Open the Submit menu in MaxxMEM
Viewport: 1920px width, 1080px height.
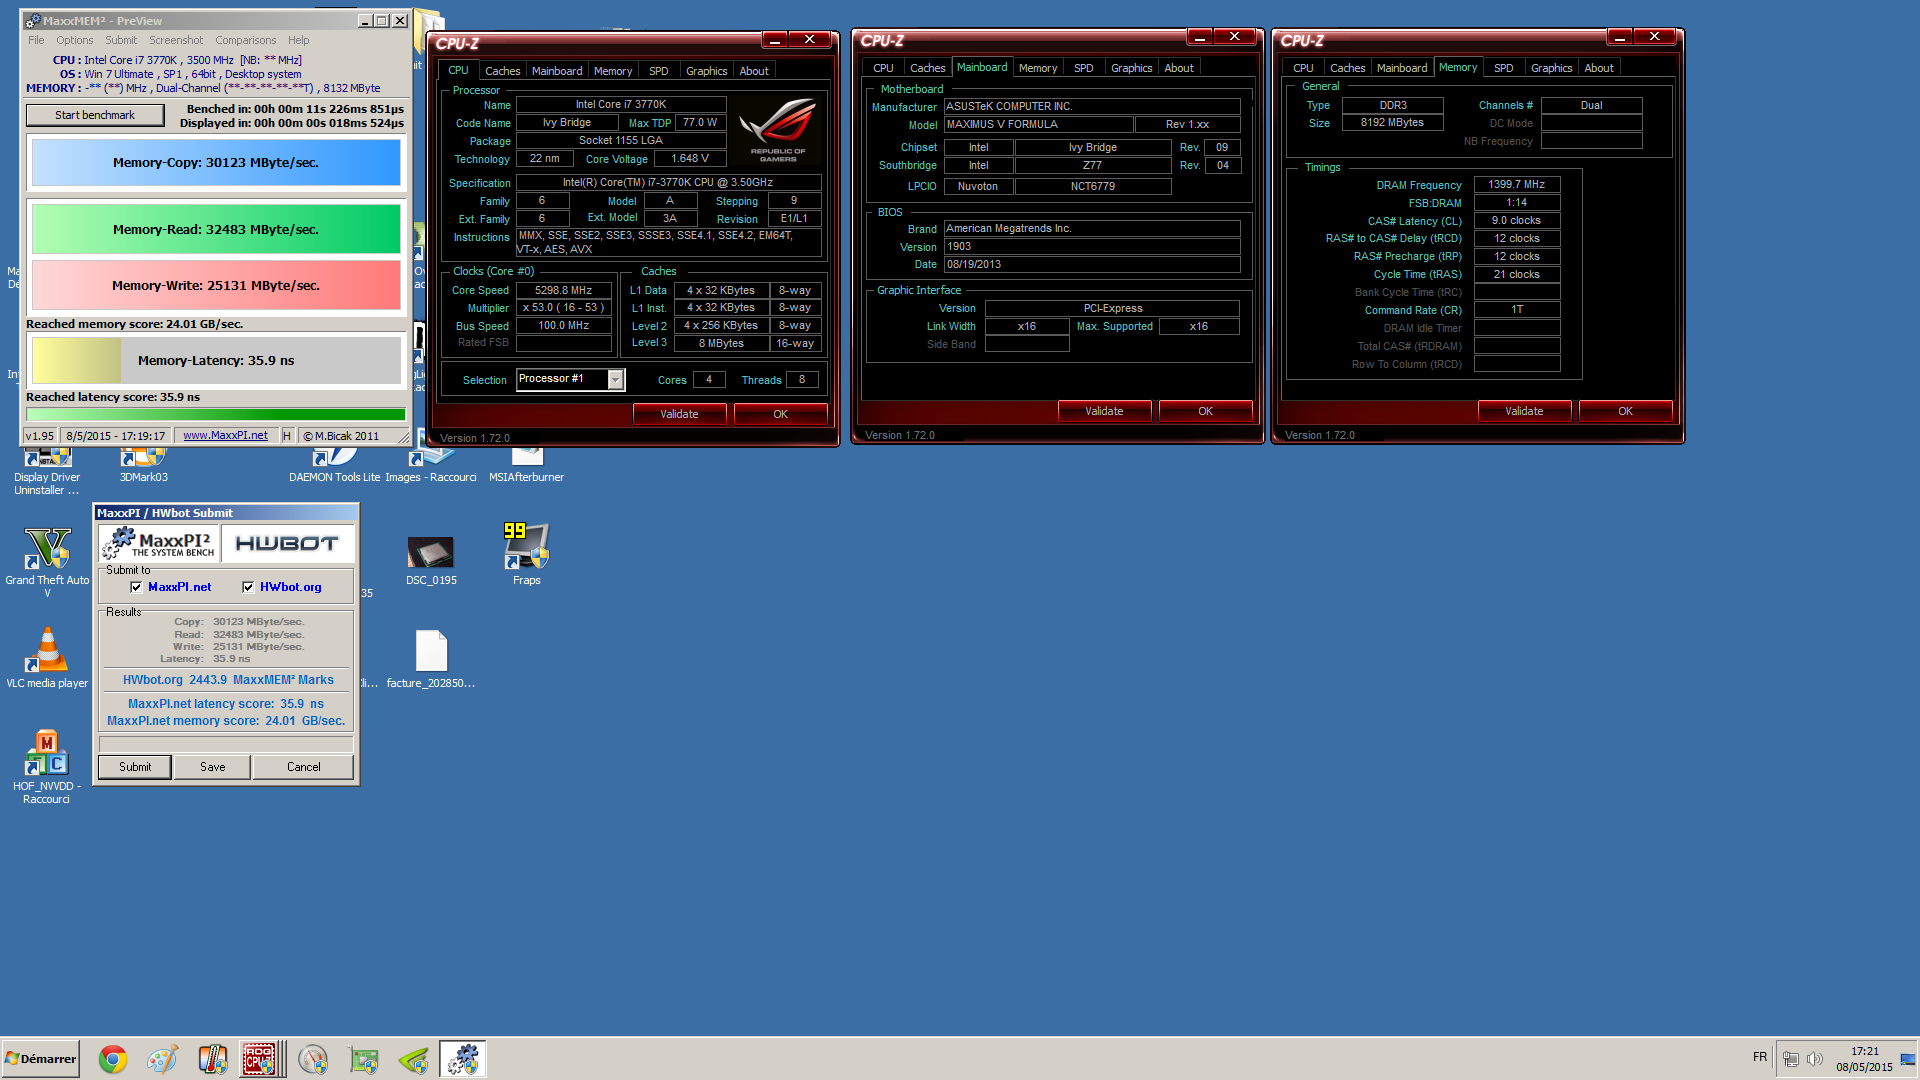[x=121, y=40]
